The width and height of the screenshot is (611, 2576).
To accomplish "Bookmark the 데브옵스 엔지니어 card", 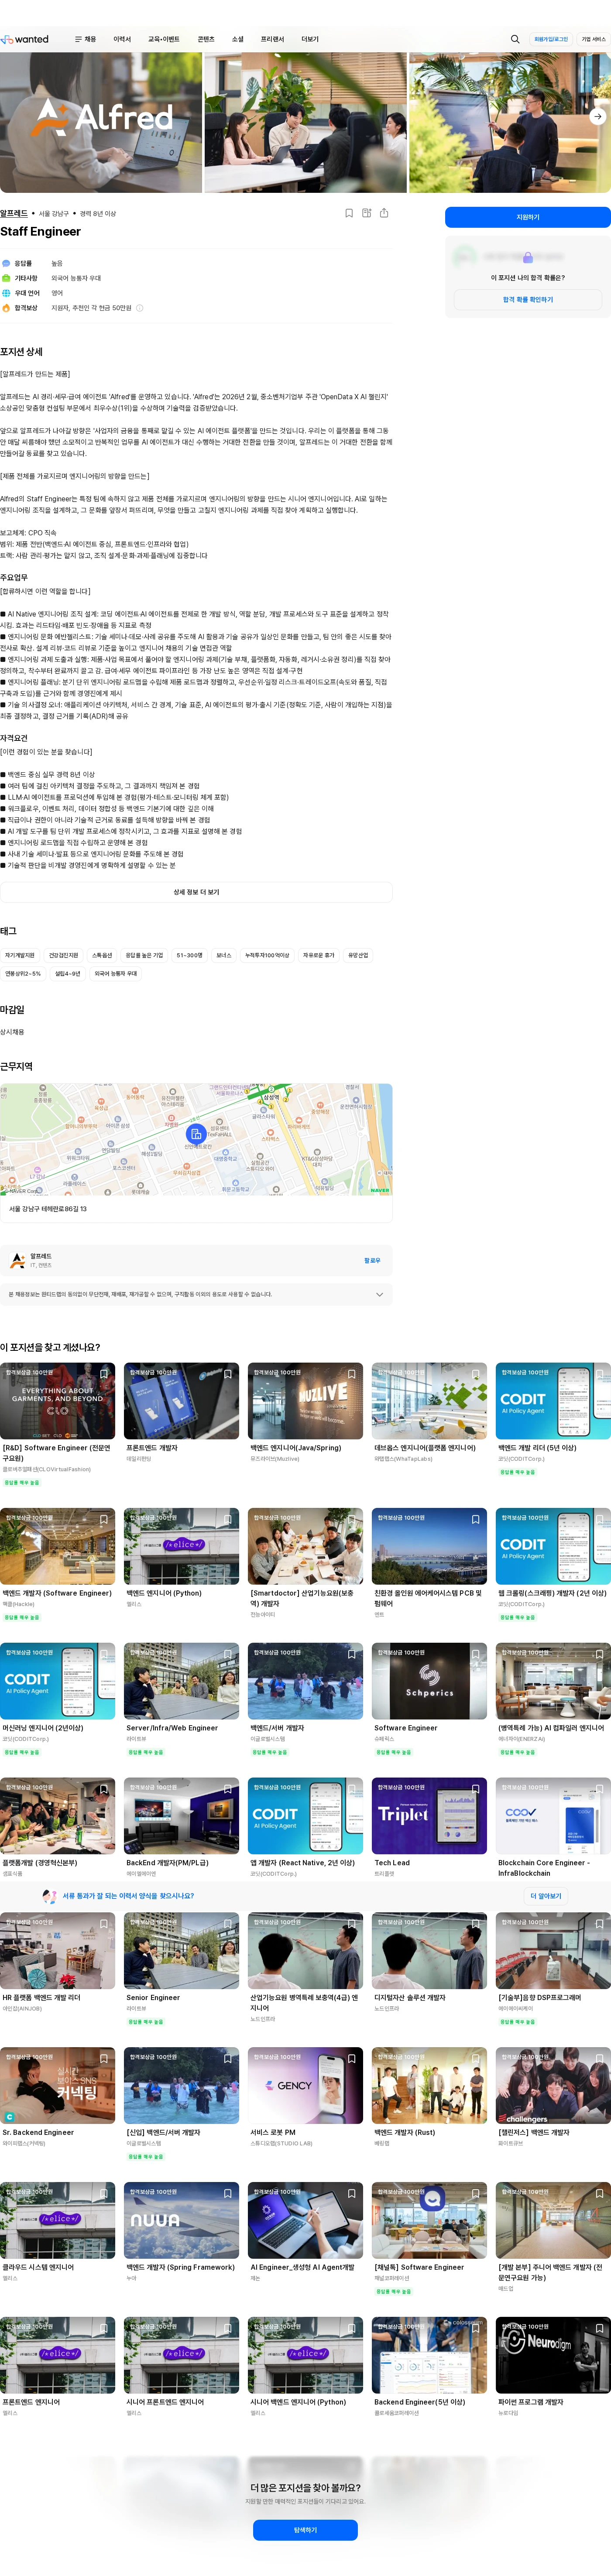I will tap(476, 1374).
